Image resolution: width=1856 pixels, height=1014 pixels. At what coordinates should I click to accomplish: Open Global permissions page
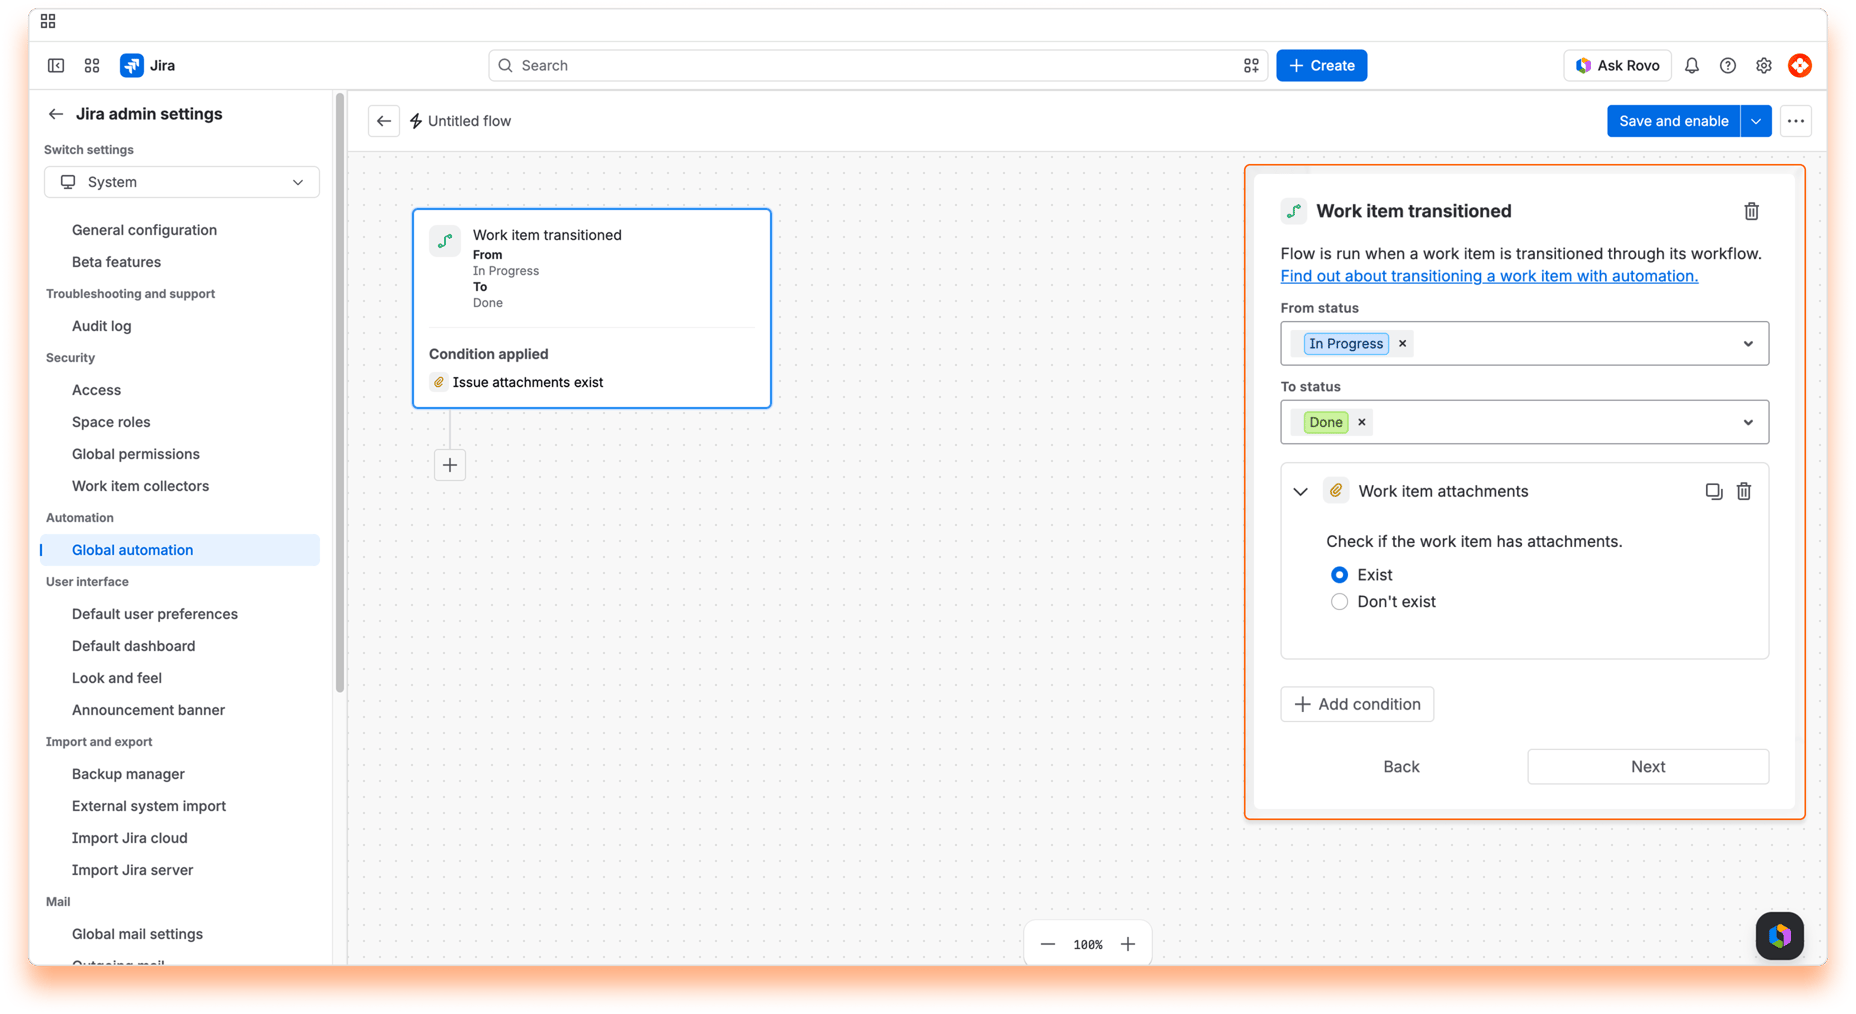click(x=136, y=454)
